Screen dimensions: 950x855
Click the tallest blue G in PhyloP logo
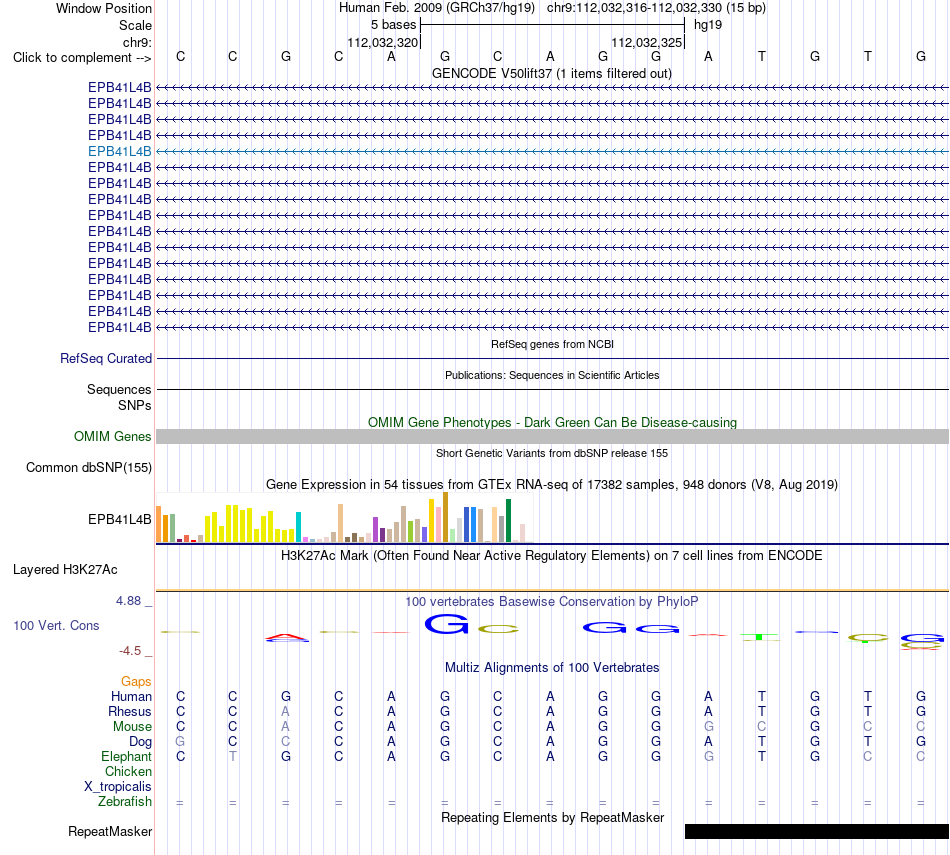447,624
